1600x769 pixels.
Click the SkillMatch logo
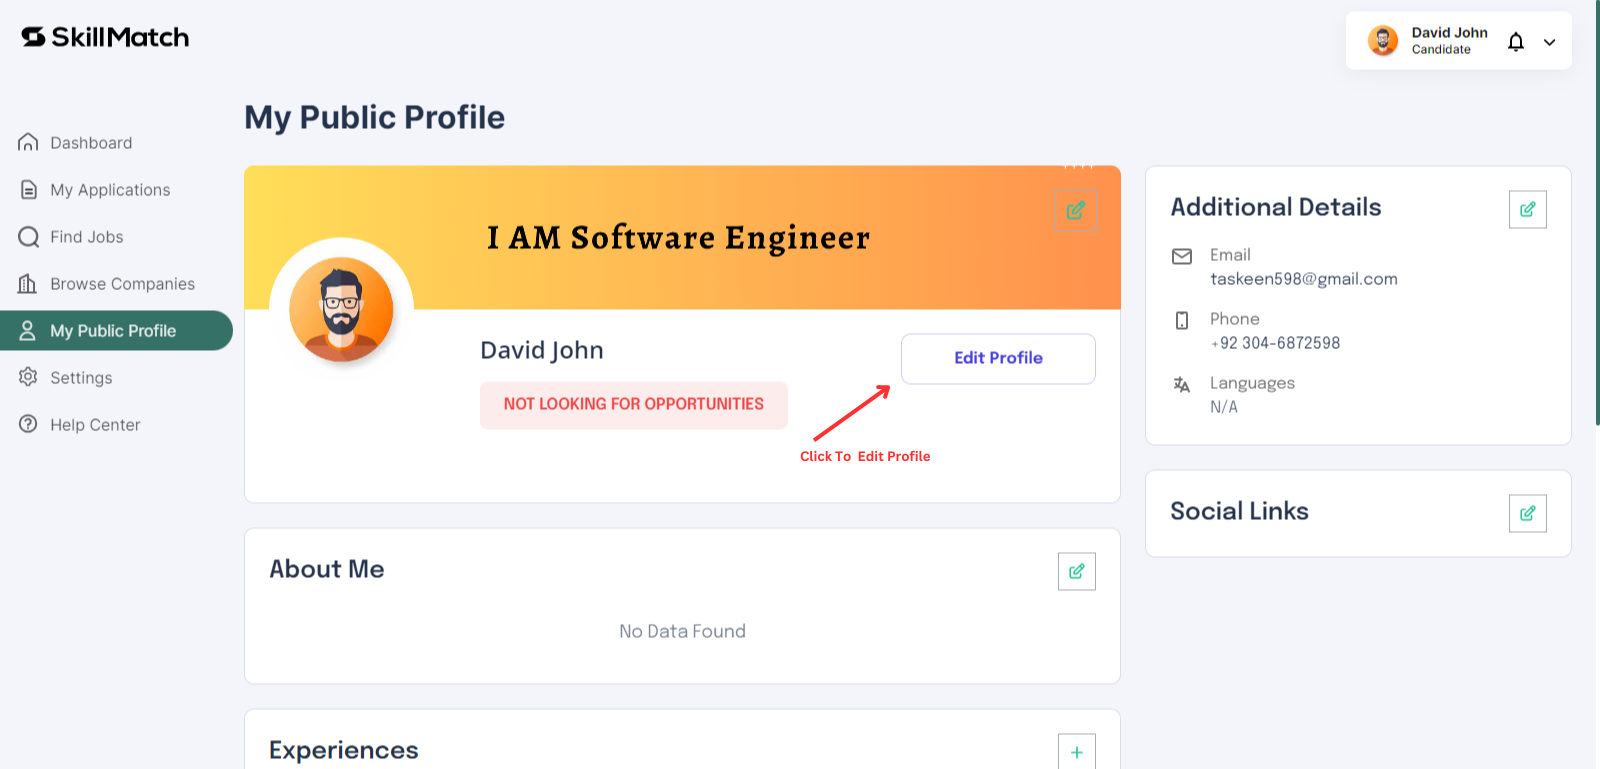(x=105, y=37)
